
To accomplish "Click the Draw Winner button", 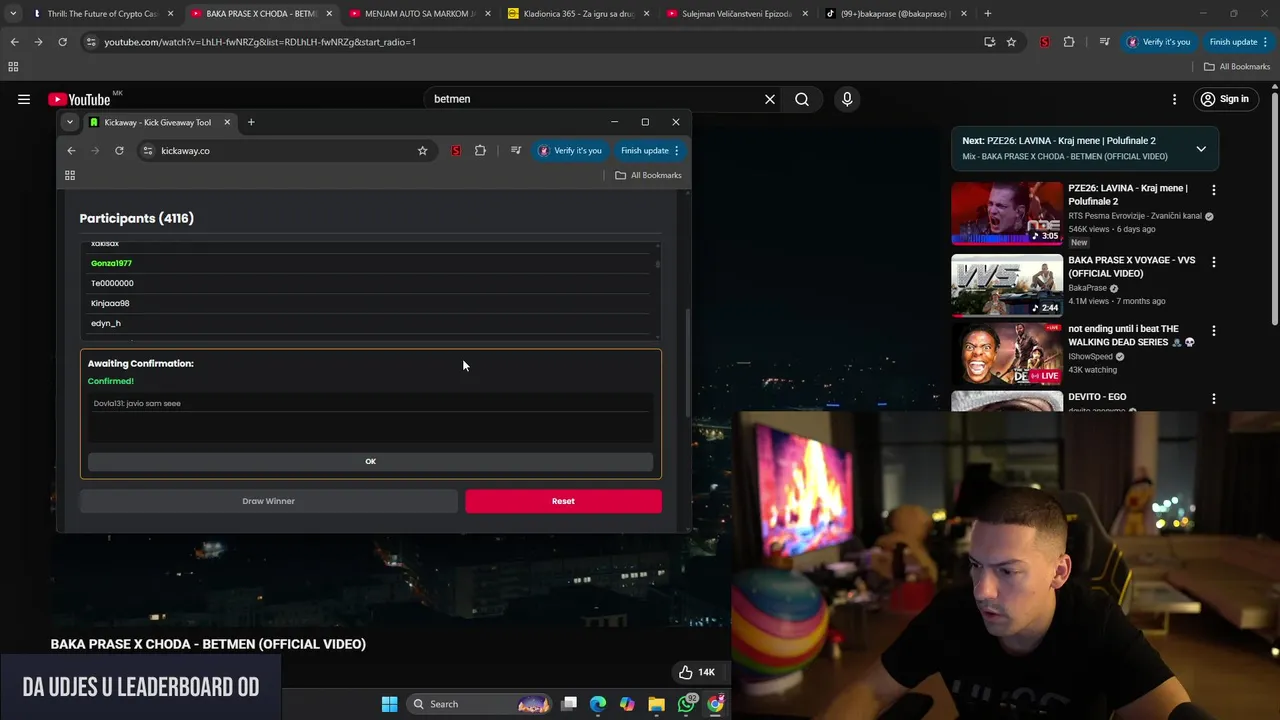I will (x=268, y=501).
